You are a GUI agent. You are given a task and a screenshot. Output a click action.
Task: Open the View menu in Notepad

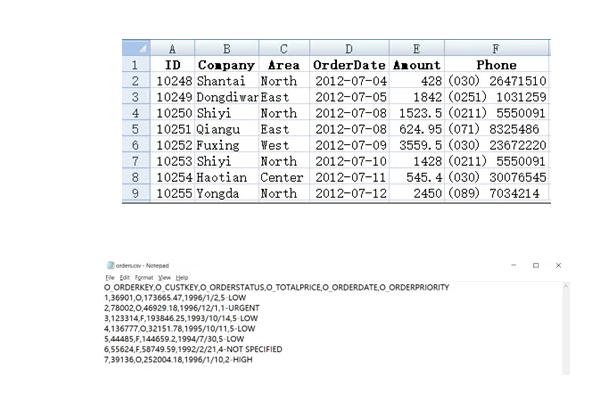pos(164,277)
